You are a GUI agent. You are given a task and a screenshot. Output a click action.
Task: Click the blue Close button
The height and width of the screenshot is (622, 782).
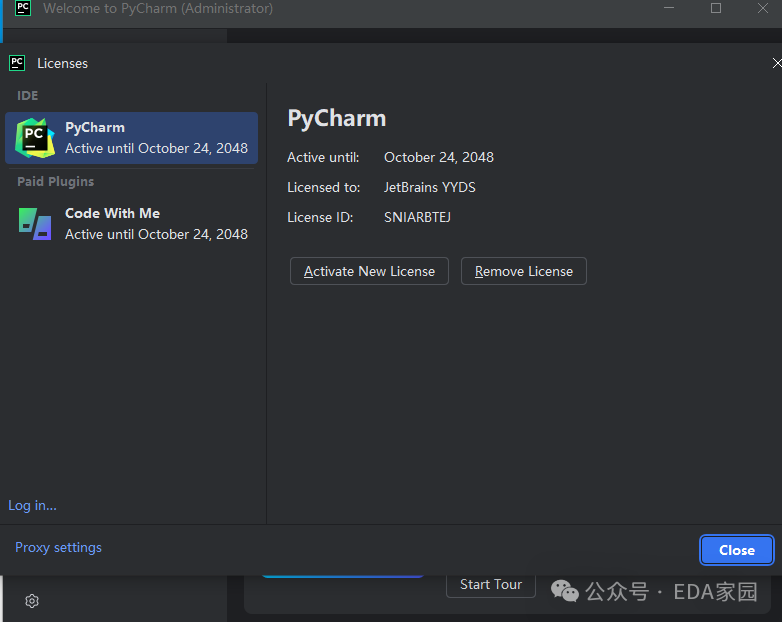pos(737,550)
